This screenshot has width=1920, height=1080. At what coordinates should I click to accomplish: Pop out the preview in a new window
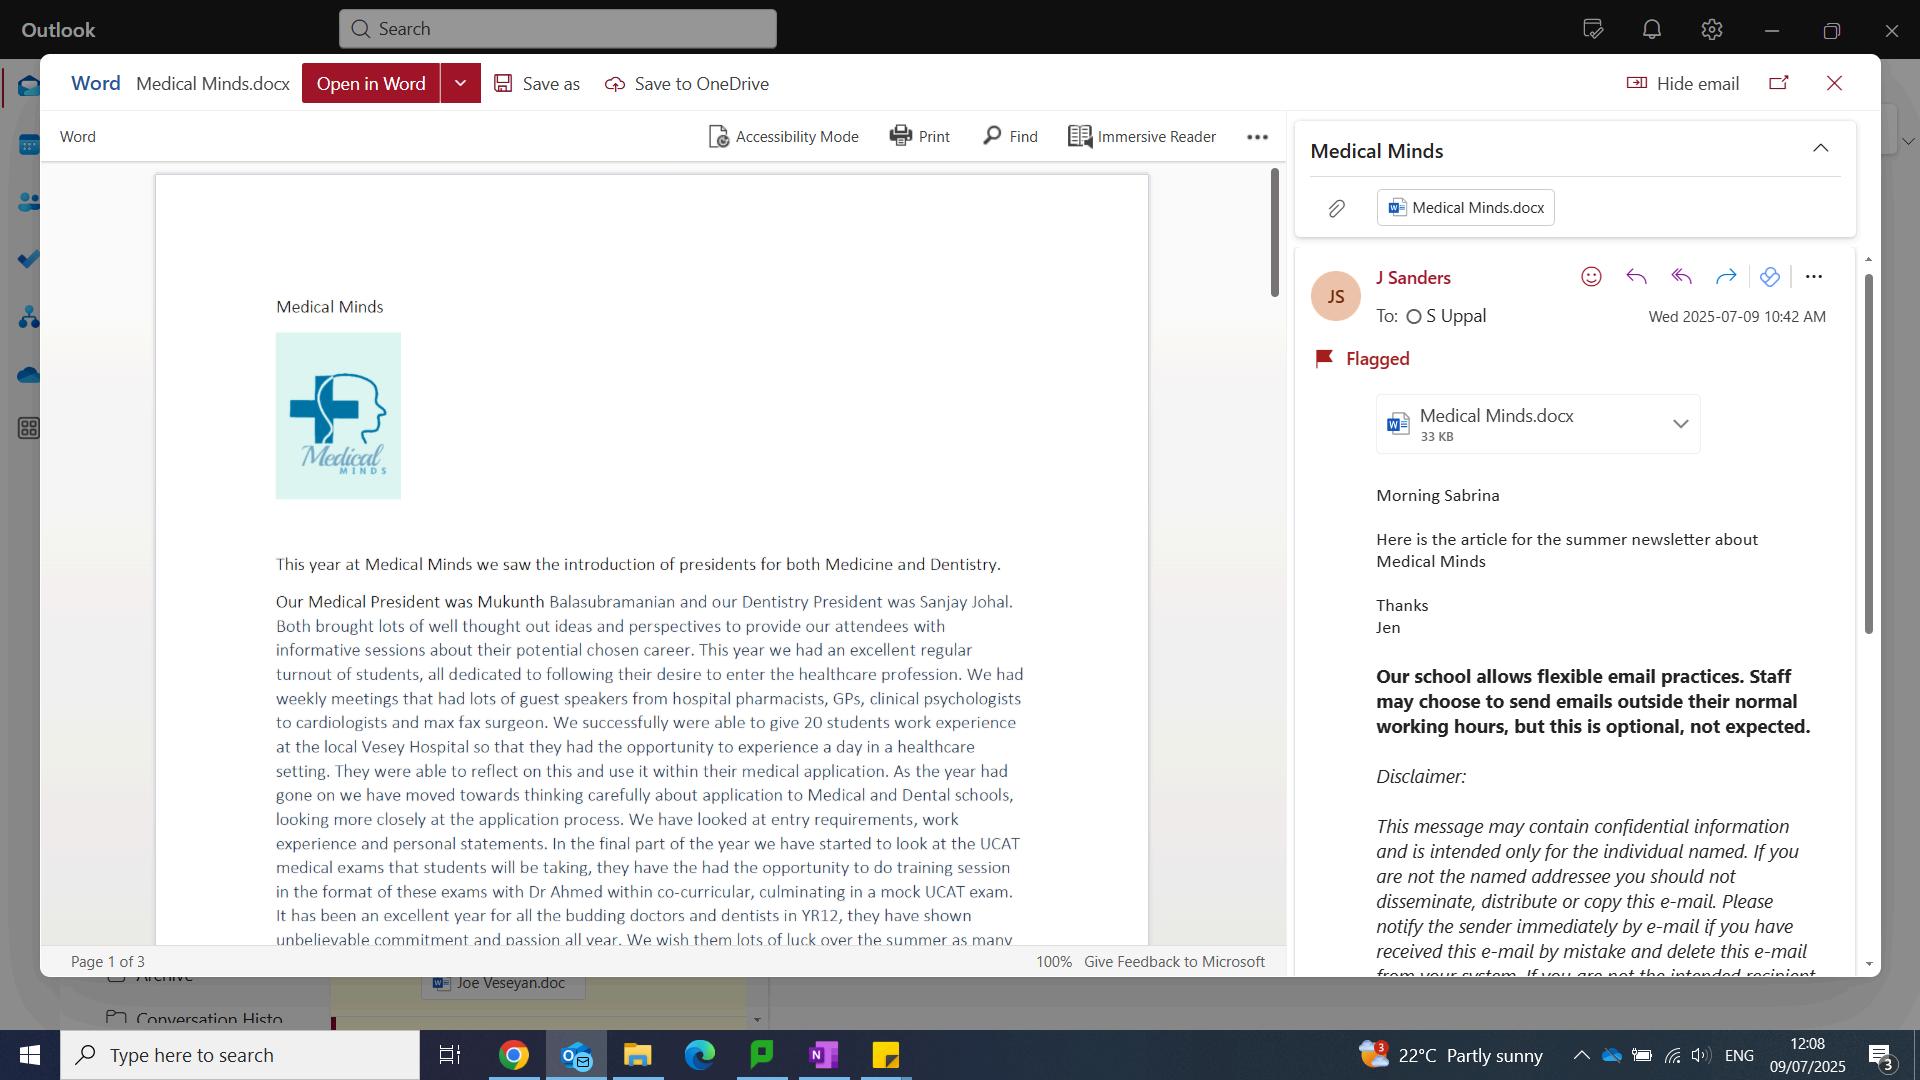pyautogui.click(x=1779, y=83)
